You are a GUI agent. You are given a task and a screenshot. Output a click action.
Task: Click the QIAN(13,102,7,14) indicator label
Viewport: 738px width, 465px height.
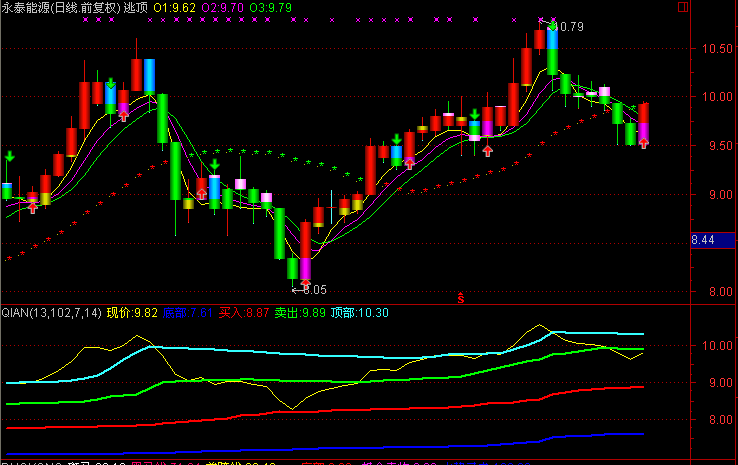(50, 313)
